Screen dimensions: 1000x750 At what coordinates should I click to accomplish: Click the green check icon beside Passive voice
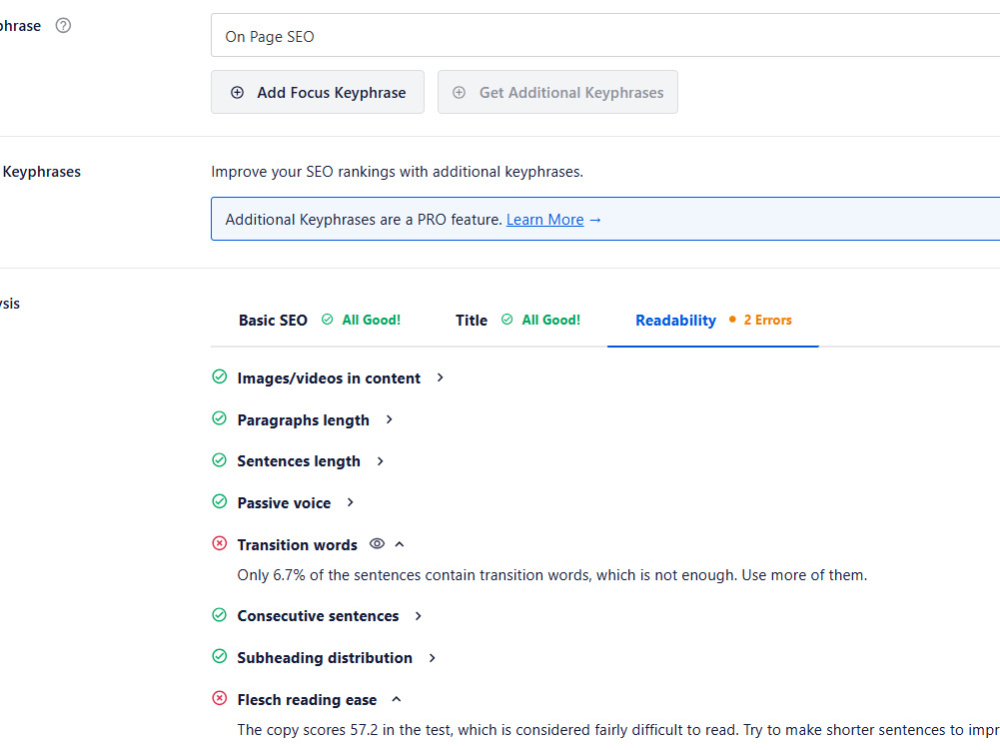point(219,501)
